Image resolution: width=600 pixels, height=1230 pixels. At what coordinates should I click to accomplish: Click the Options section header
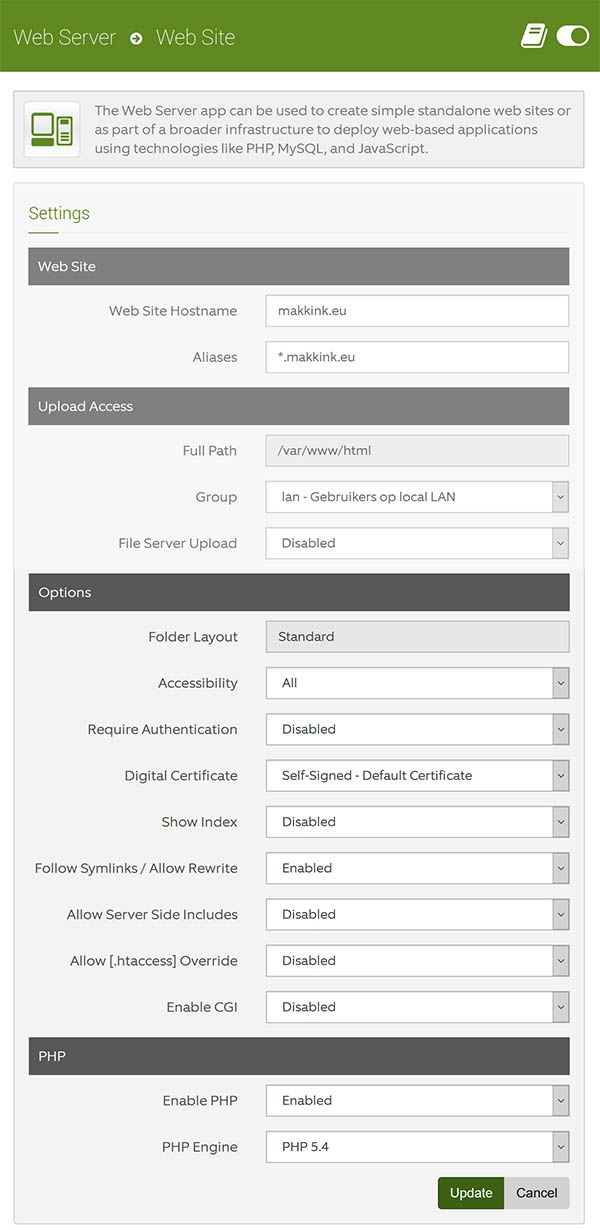tap(298, 592)
